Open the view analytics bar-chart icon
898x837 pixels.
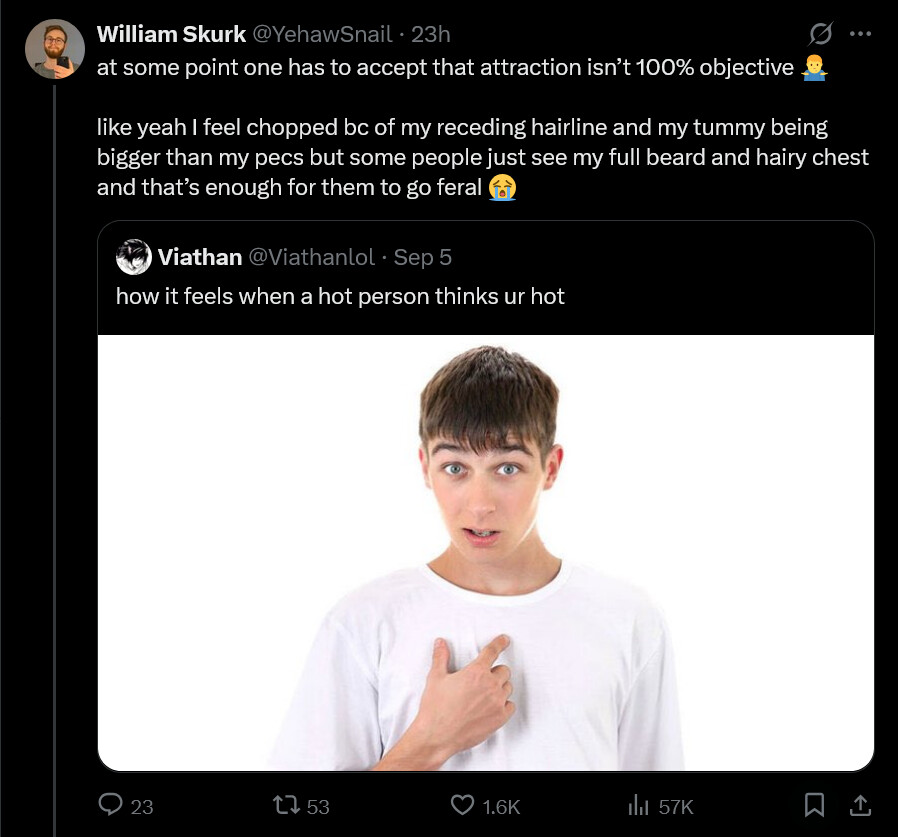point(637,805)
